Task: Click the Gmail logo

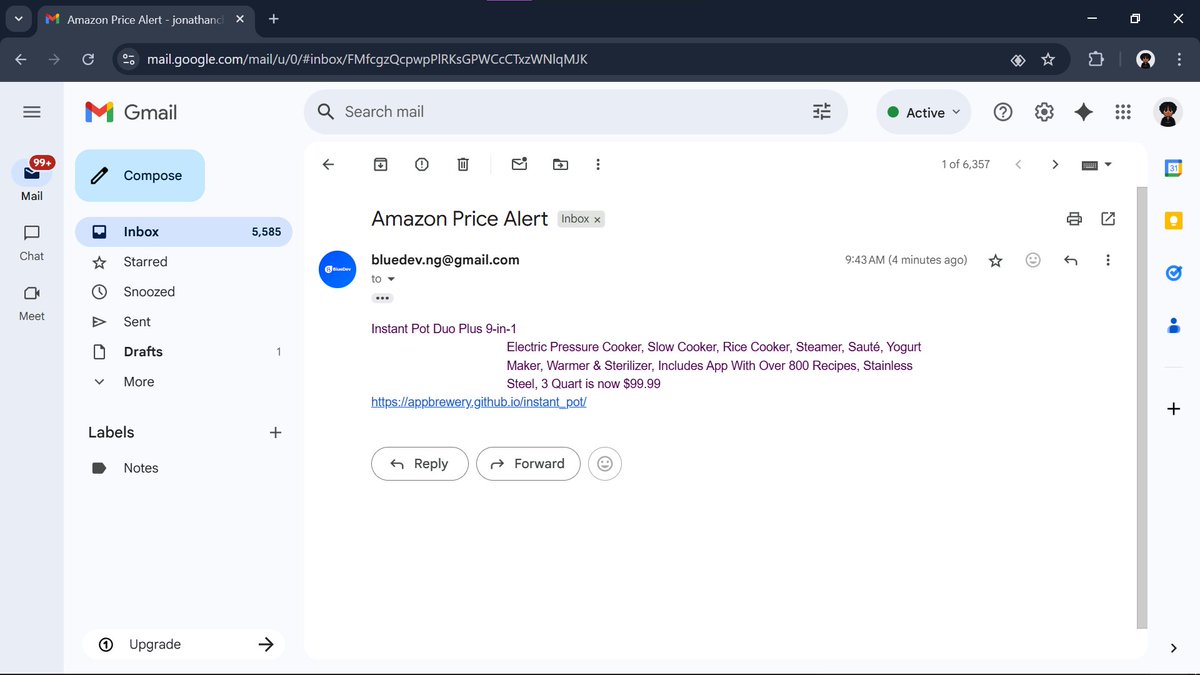Action: tap(131, 112)
